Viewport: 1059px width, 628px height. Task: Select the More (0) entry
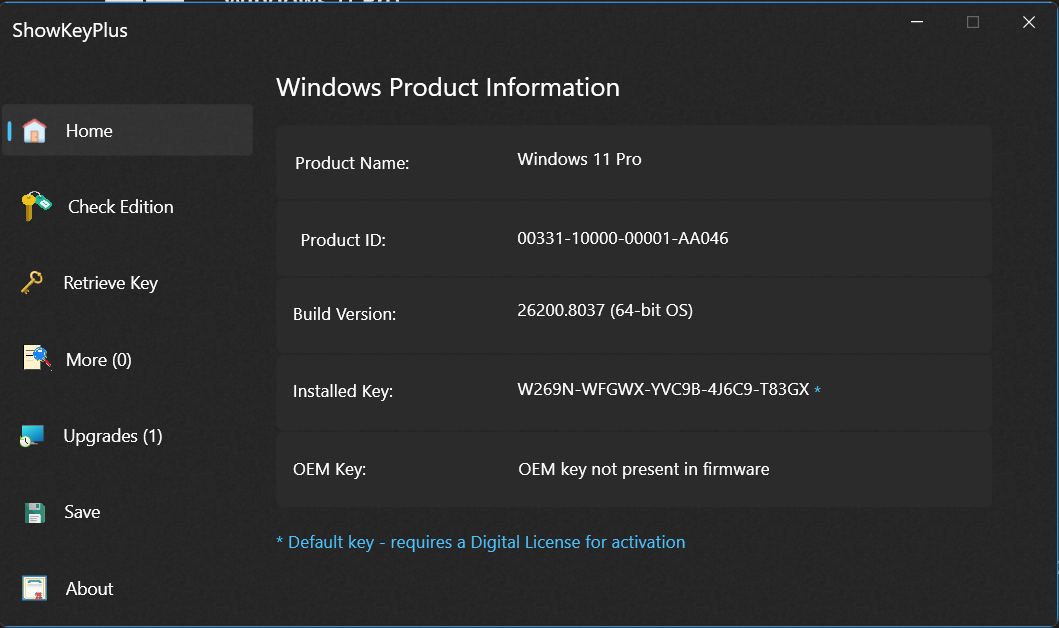click(x=99, y=360)
